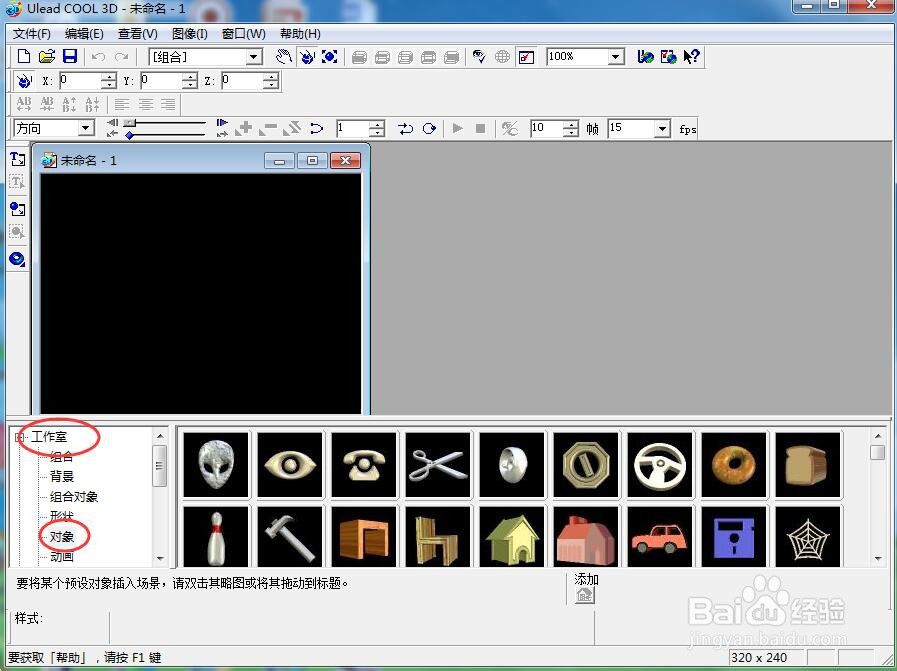Click the reverse key frames icon
Viewport: 897px width, 671px height.
click(292, 128)
